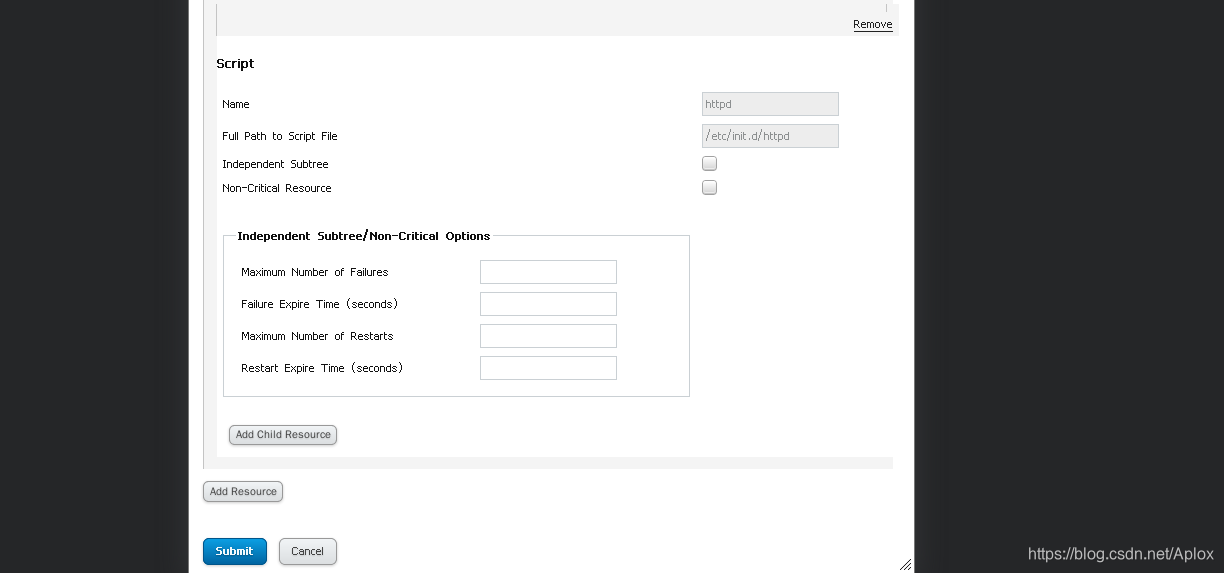Screen dimensions: 1224x573
Task: Click the Script section heading
Action: pyautogui.click(x=235, y=64)
